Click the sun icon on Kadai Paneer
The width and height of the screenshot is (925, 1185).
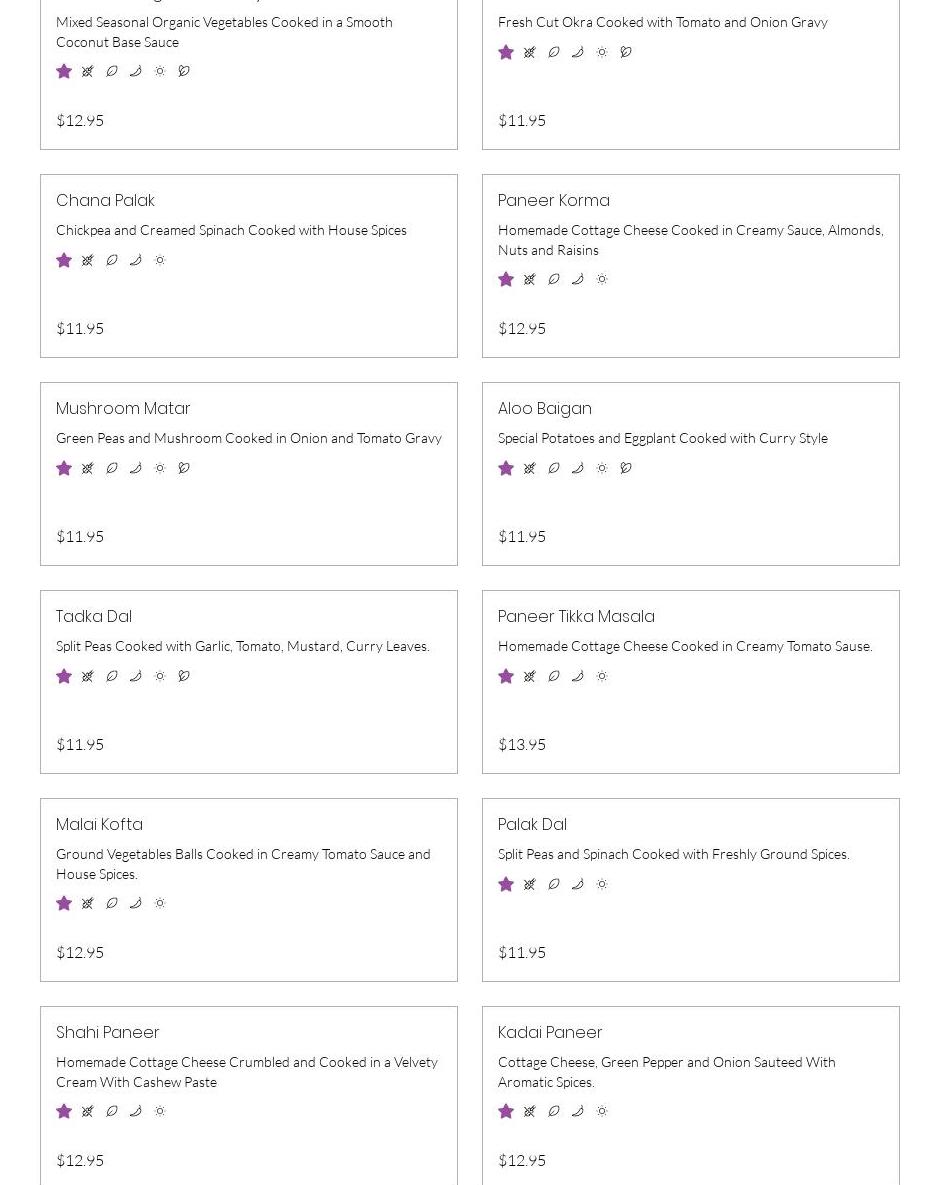click(602, 1111)
